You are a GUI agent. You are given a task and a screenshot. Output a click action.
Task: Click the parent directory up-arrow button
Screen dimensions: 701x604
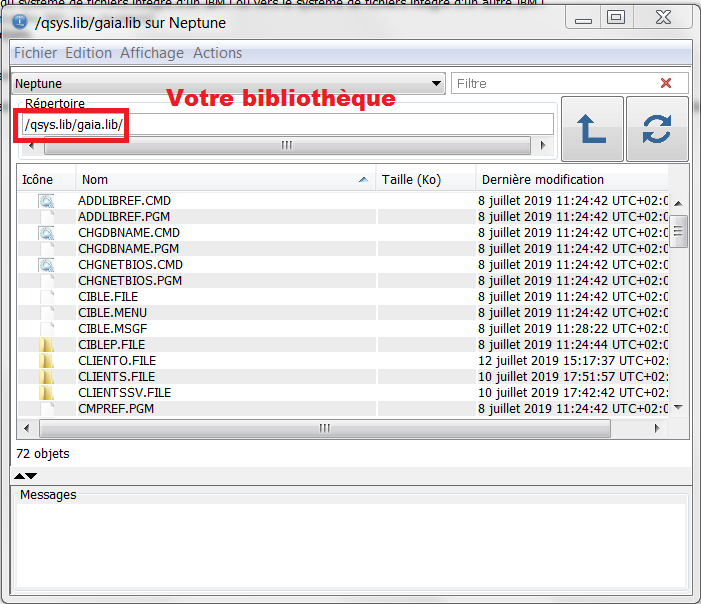point(592,129)
